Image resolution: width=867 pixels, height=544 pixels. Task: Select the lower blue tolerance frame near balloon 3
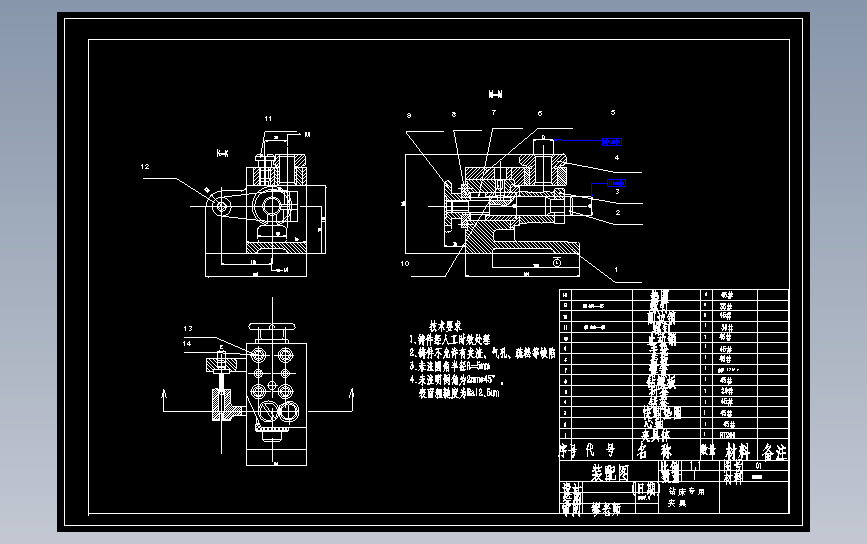pos(616,183)
